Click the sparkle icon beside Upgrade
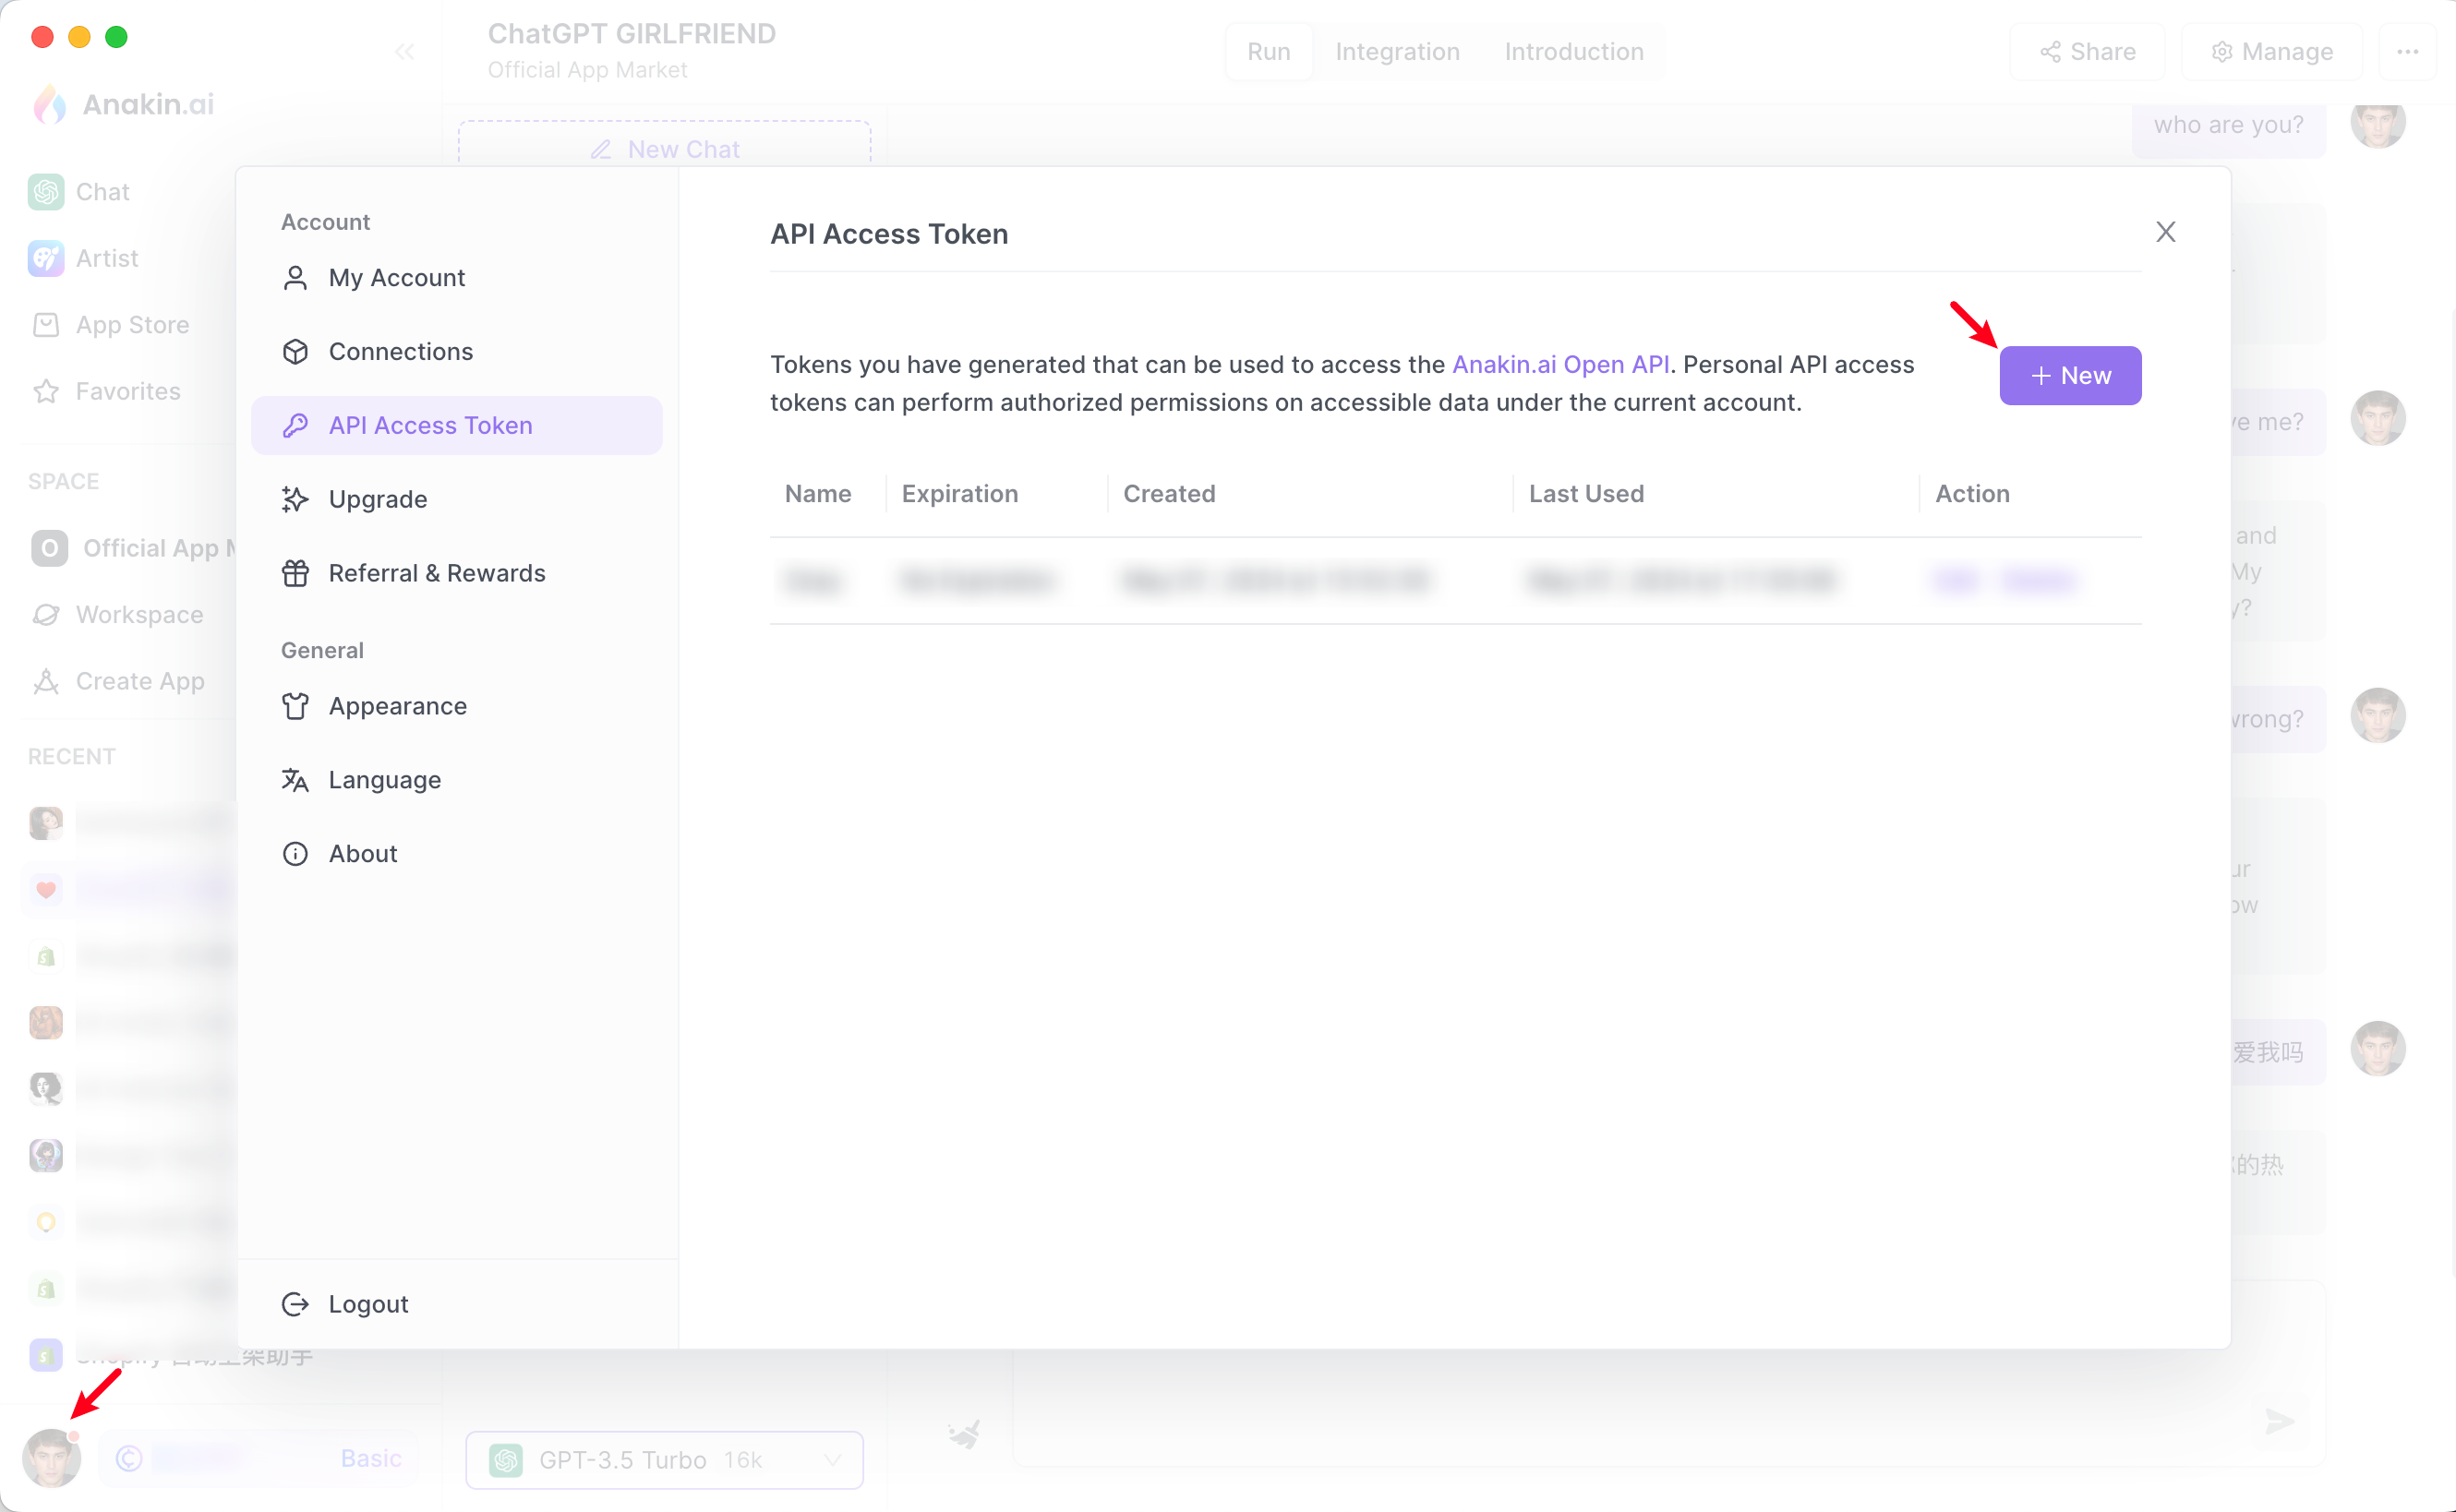Image resolution: width=2456 pixels, height=1512 pixels. [x=295, y=499]
